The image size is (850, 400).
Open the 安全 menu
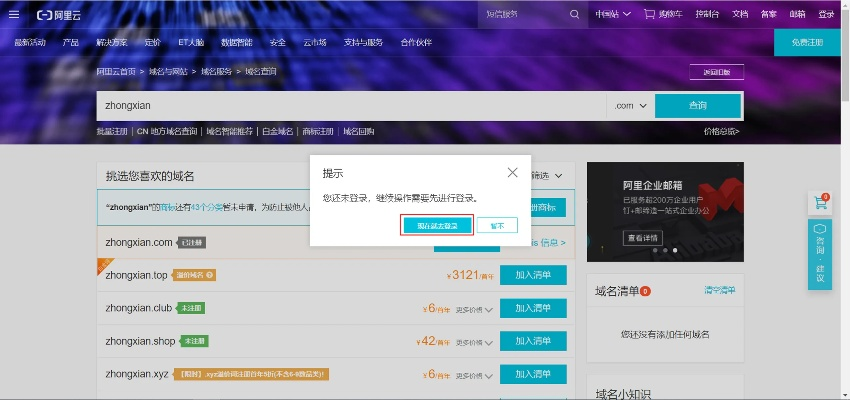click(278, 42)
